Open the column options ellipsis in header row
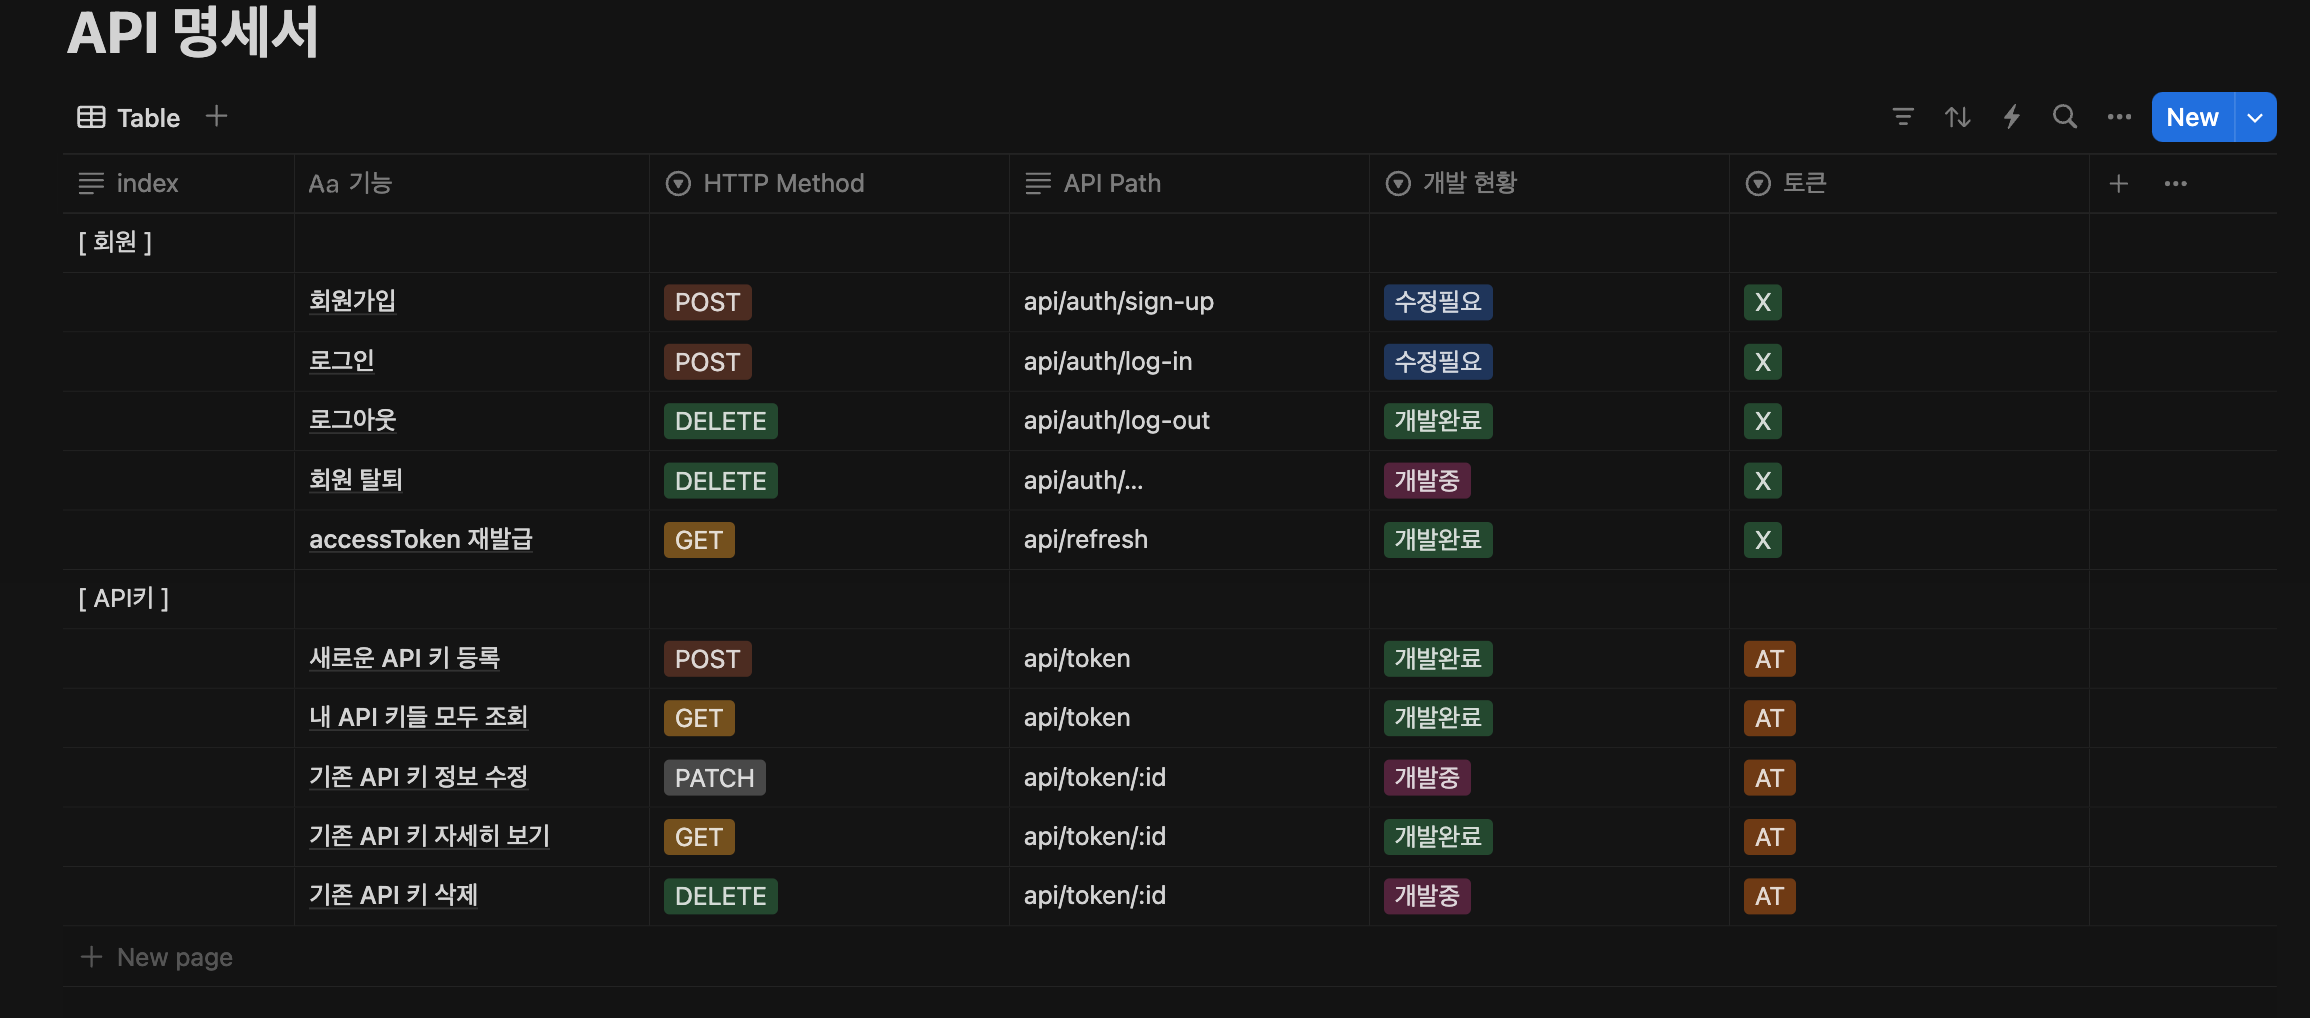The height and width of the screenshot is (1018, 2310). point(2175,183)
